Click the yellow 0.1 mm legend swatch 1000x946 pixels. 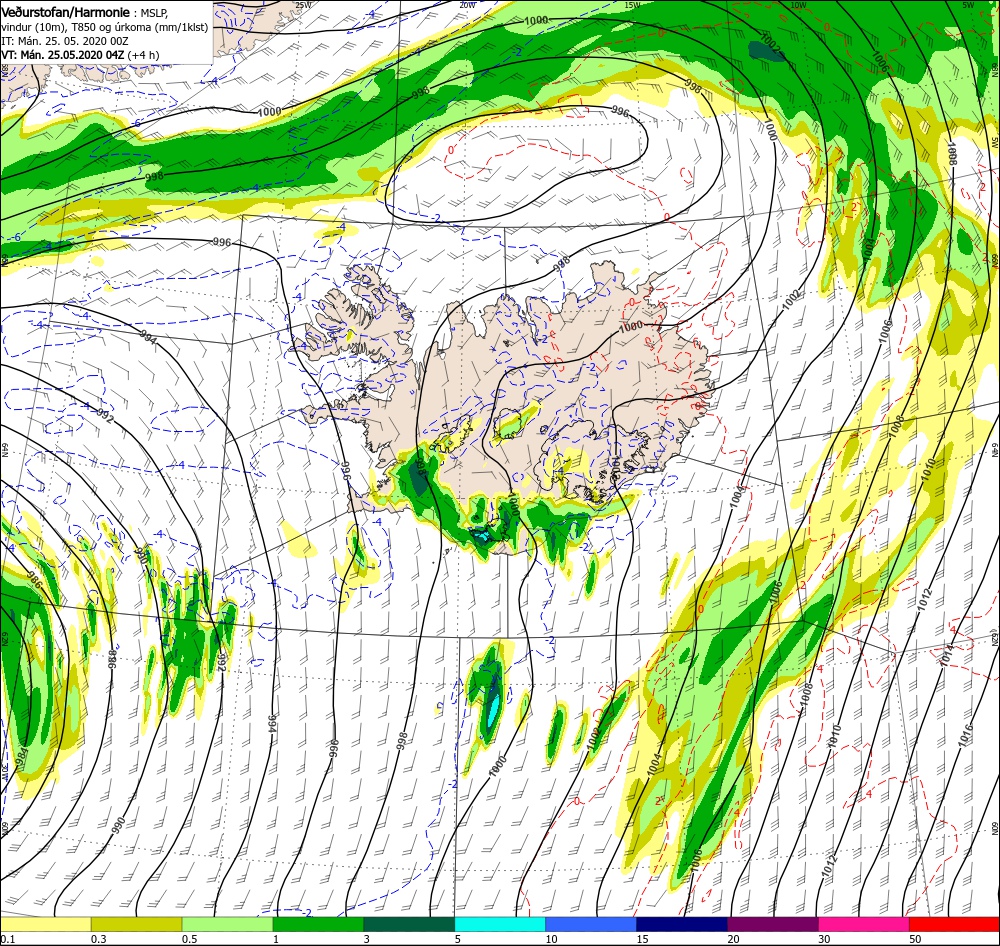click(45, 924)
